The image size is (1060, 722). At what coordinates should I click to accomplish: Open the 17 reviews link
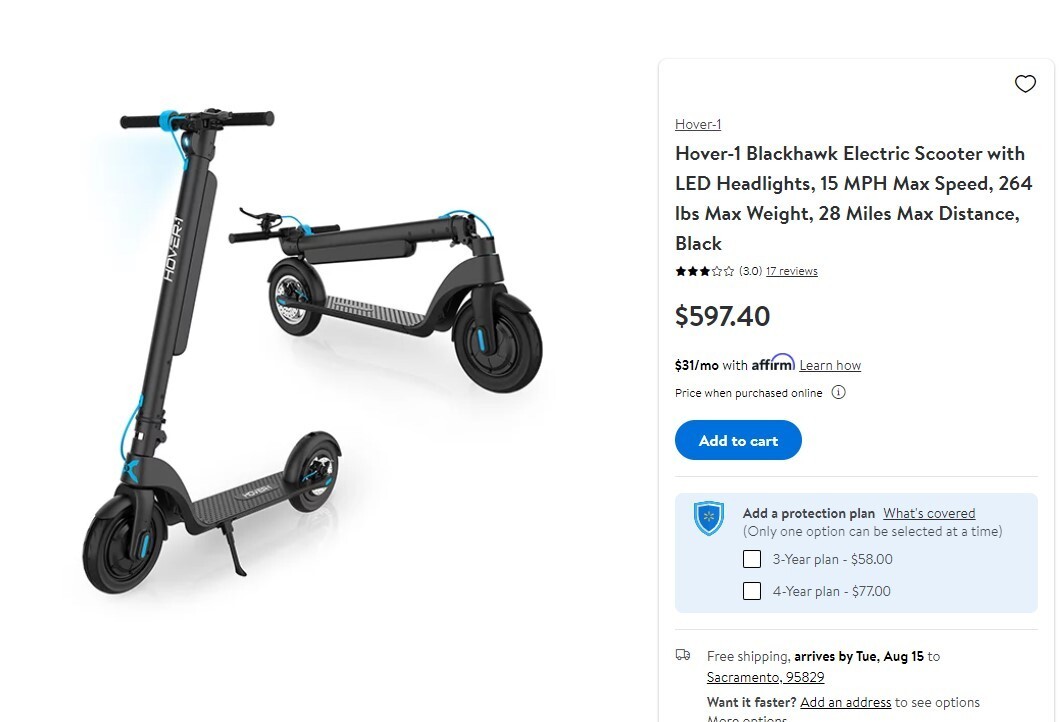point(792,271)
